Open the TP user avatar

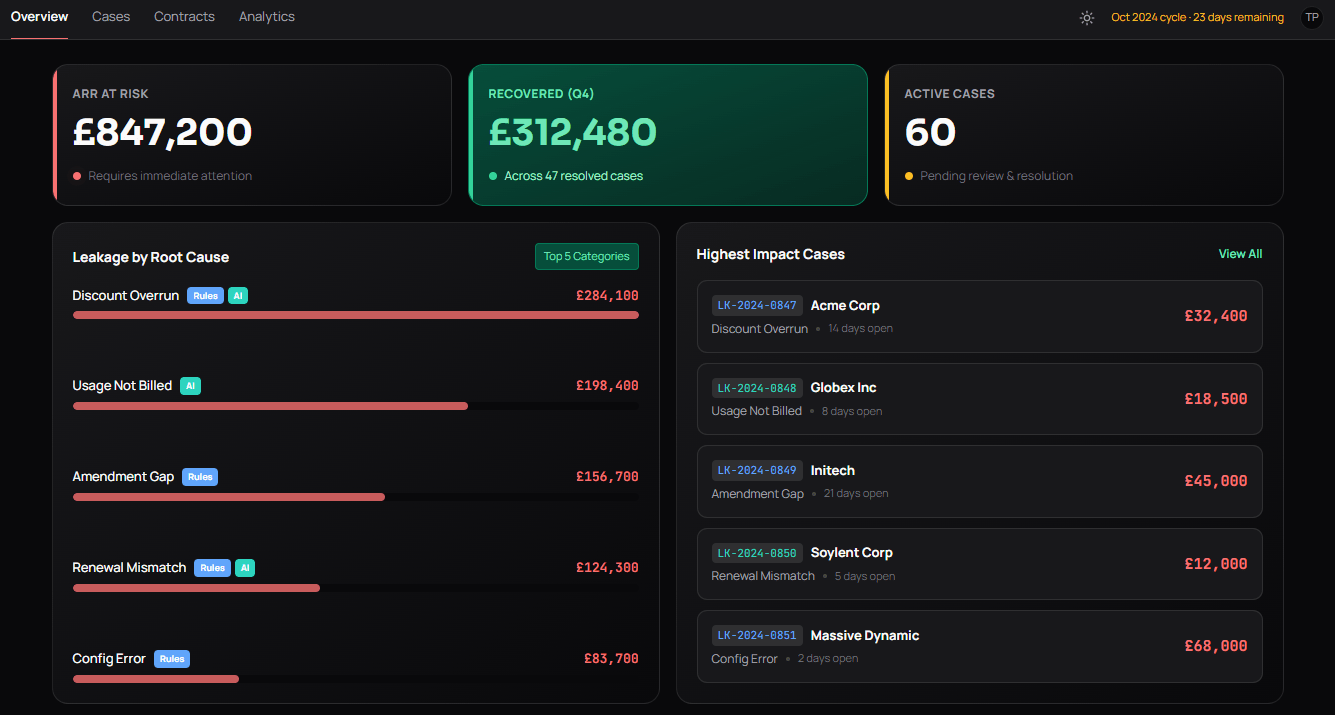click(1312, 17)
